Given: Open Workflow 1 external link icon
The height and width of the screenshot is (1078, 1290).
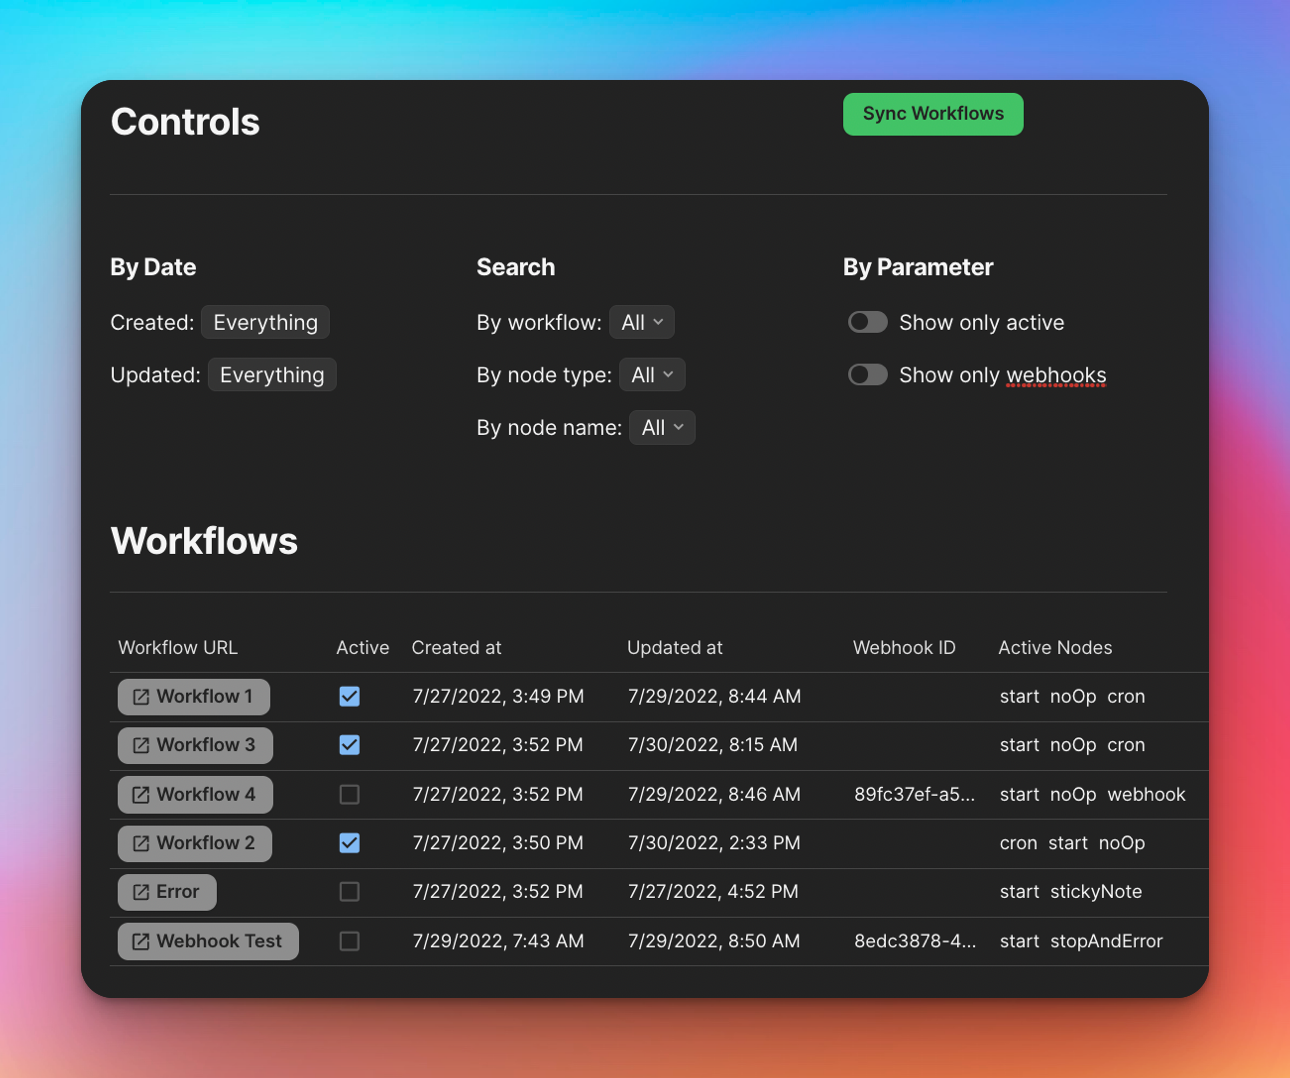Looking at the screenshot, I should tap(141, 697).
